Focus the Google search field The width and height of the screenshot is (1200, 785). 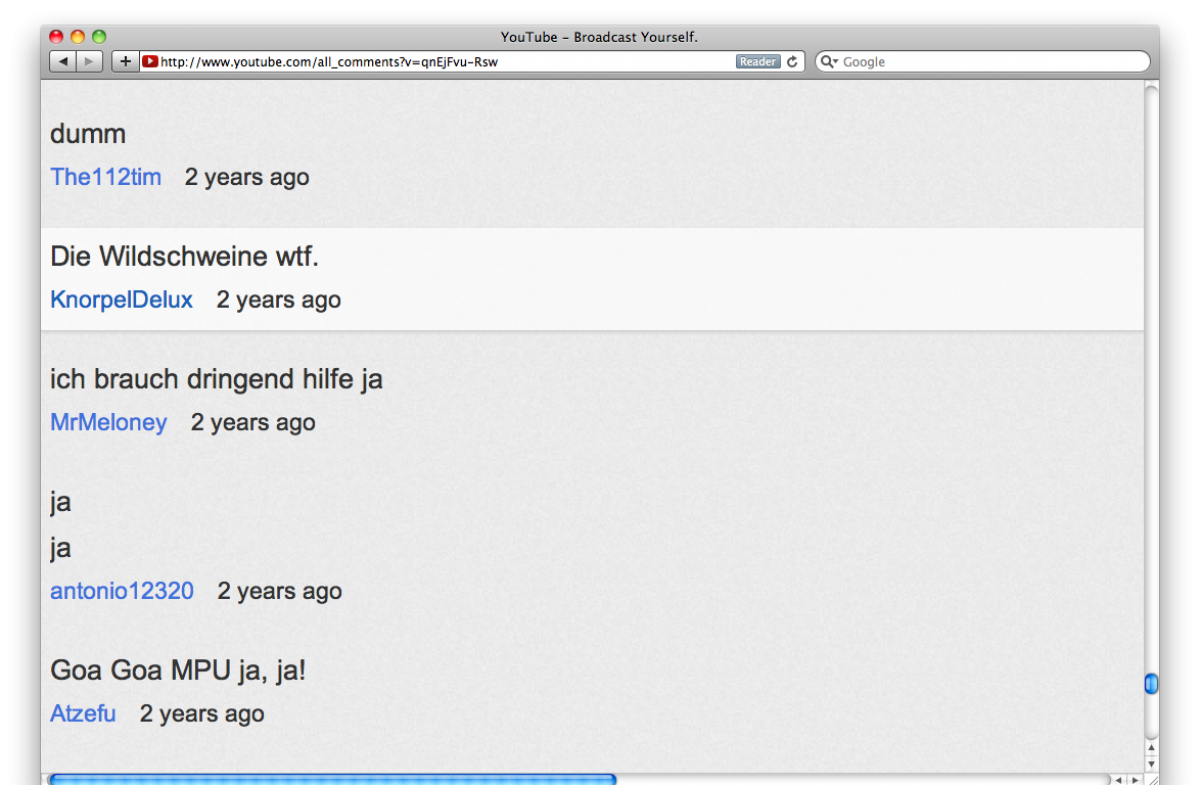click(990, 62)
